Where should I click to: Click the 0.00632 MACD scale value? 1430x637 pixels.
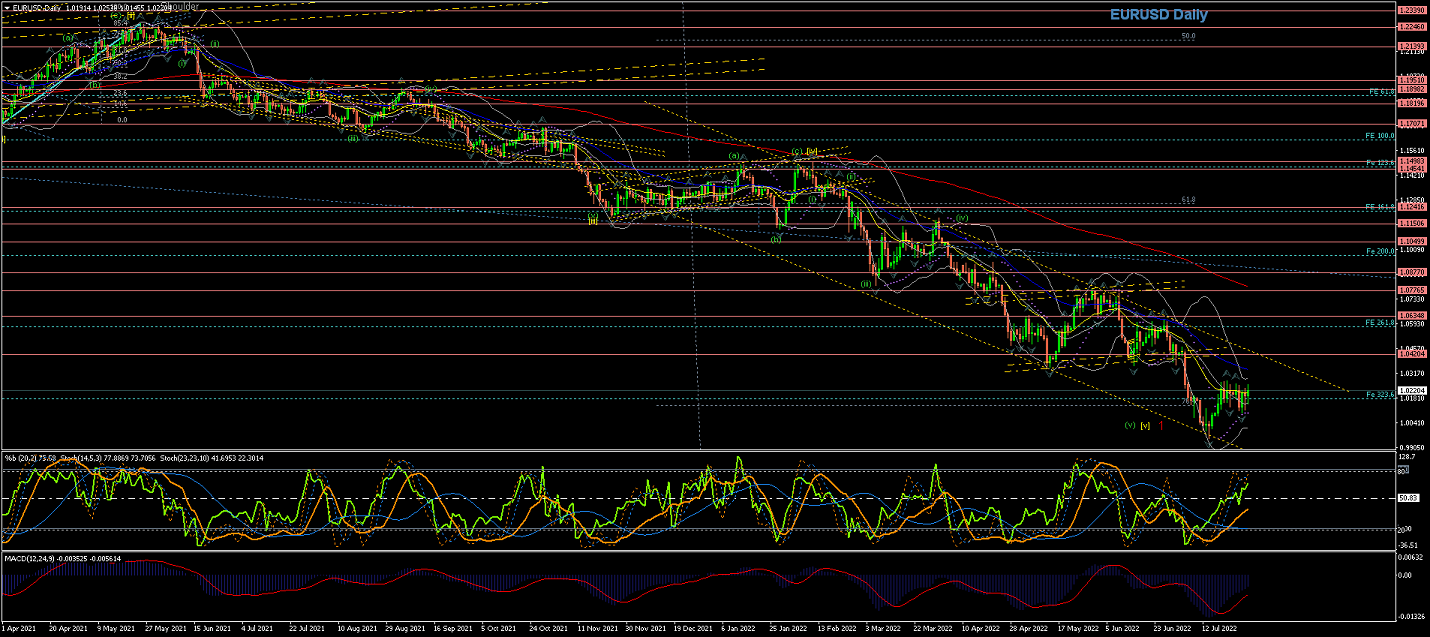coord(1409,555)
